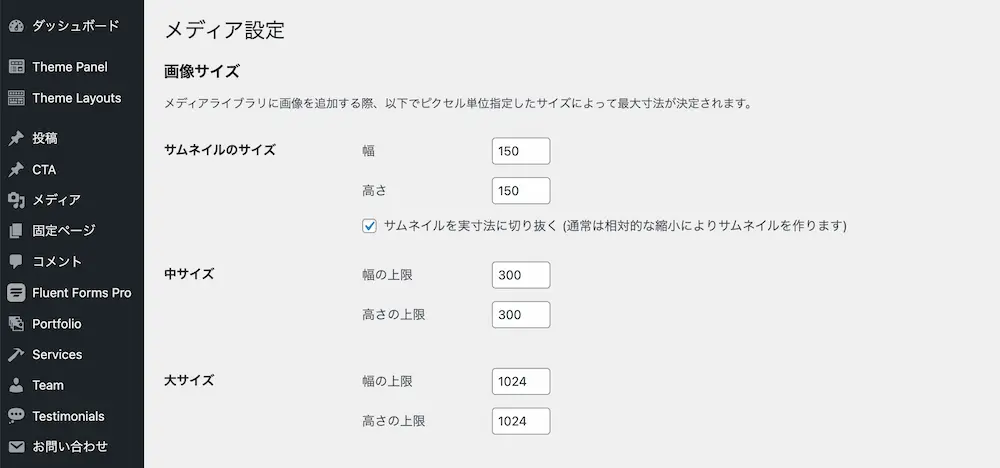Click the Dashboard gauge icon
1000x468 pixels.
click(x=15, y=25)
